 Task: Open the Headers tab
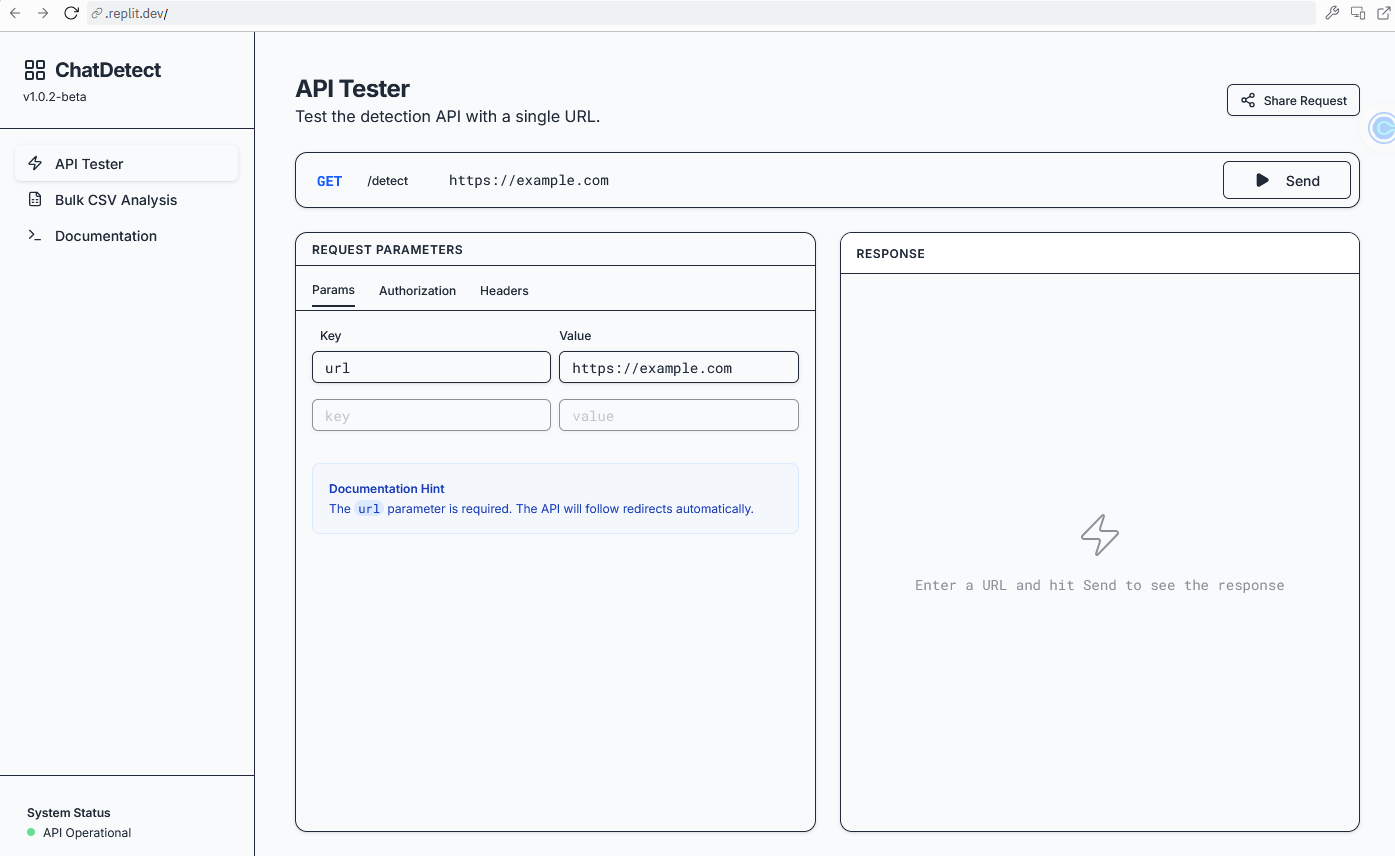tap(503, 291)
